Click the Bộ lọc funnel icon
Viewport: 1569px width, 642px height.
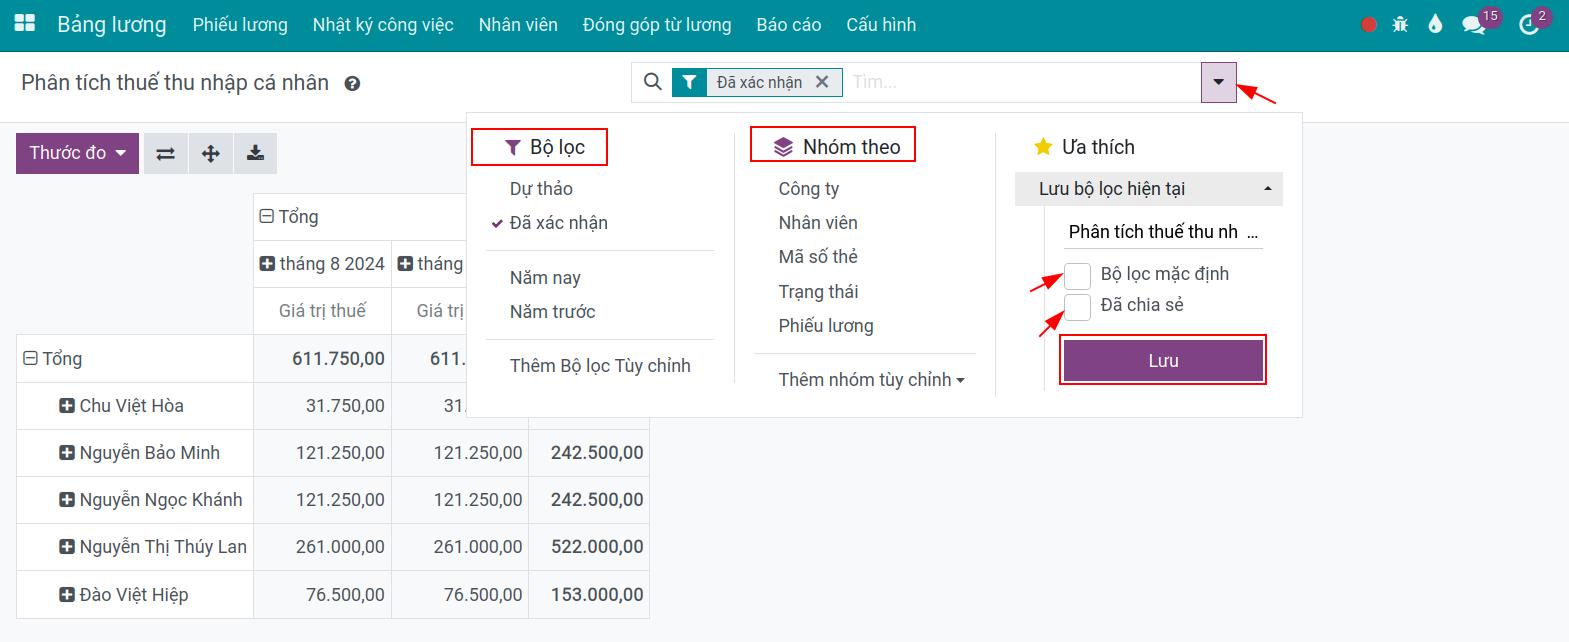pyautogui.click(x=513, y=147)
